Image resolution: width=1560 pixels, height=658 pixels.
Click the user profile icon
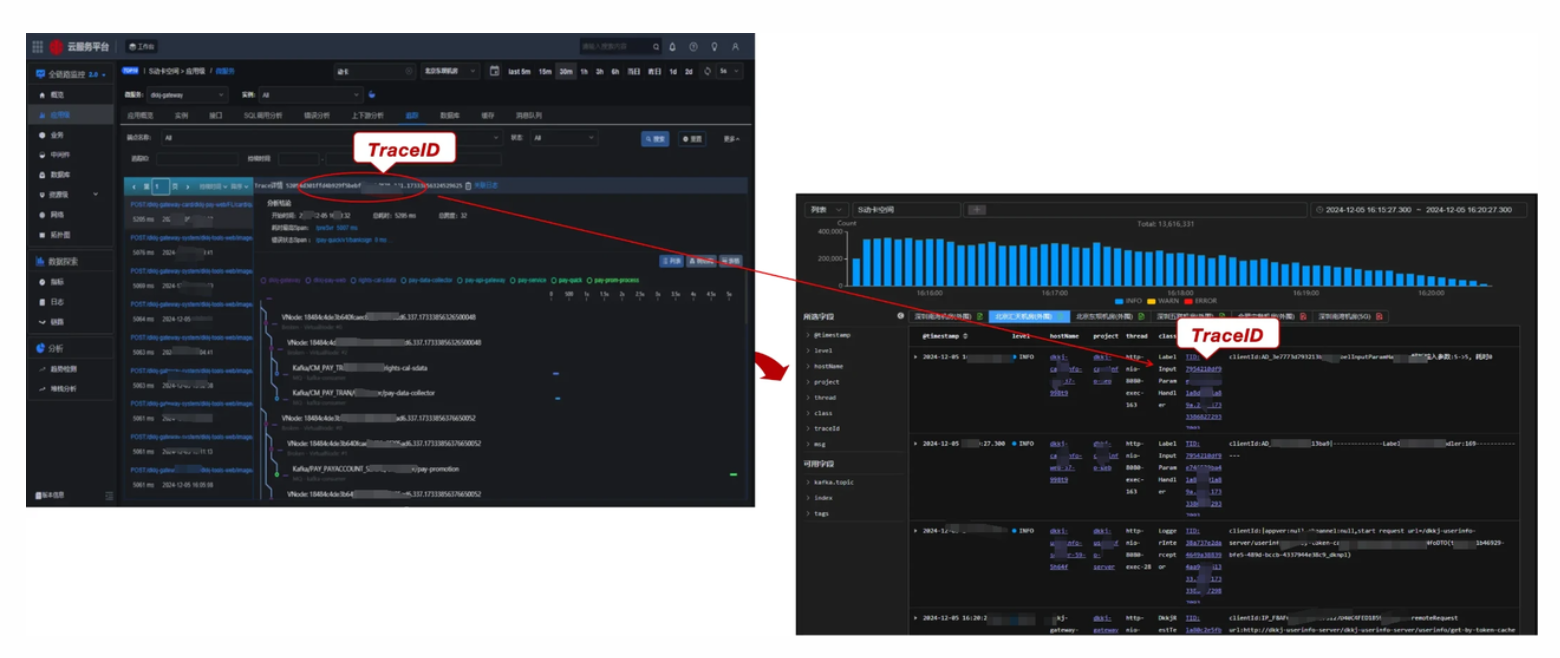(735, 46)
